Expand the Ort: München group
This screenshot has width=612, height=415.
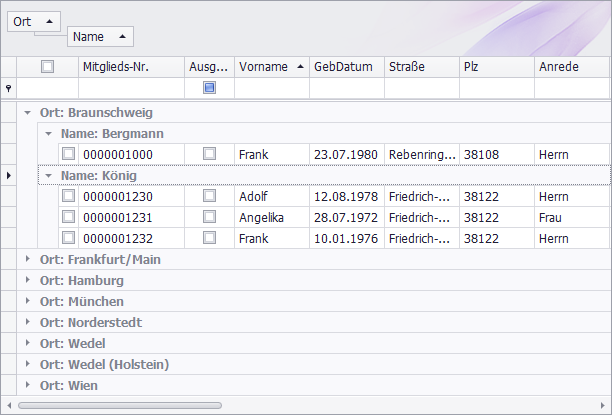[28, 301]
